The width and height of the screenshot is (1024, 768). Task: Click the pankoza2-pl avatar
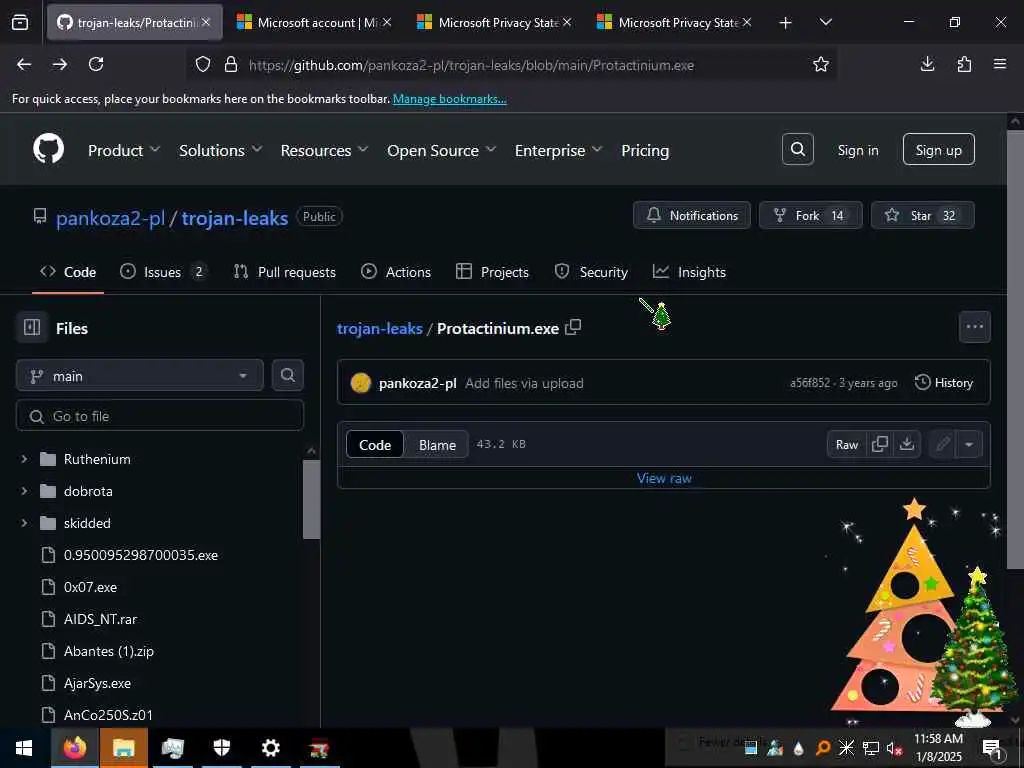(x=360, y=383)
